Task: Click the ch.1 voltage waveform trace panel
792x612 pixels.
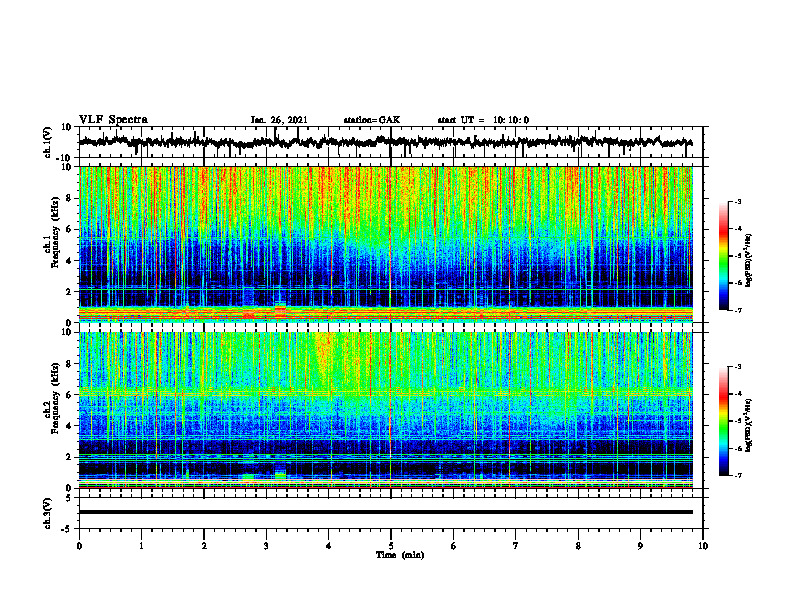Action: 390,142
